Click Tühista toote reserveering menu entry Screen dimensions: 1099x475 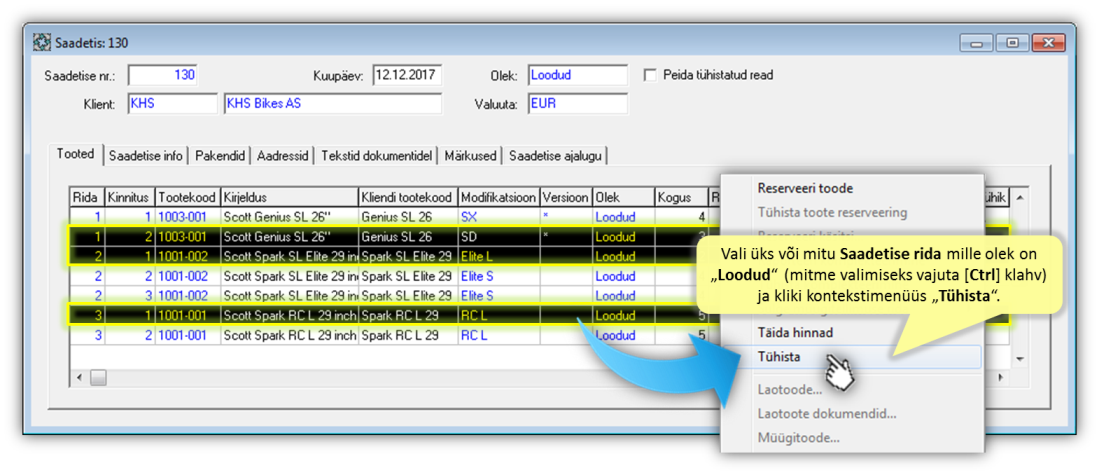point(832,212)
